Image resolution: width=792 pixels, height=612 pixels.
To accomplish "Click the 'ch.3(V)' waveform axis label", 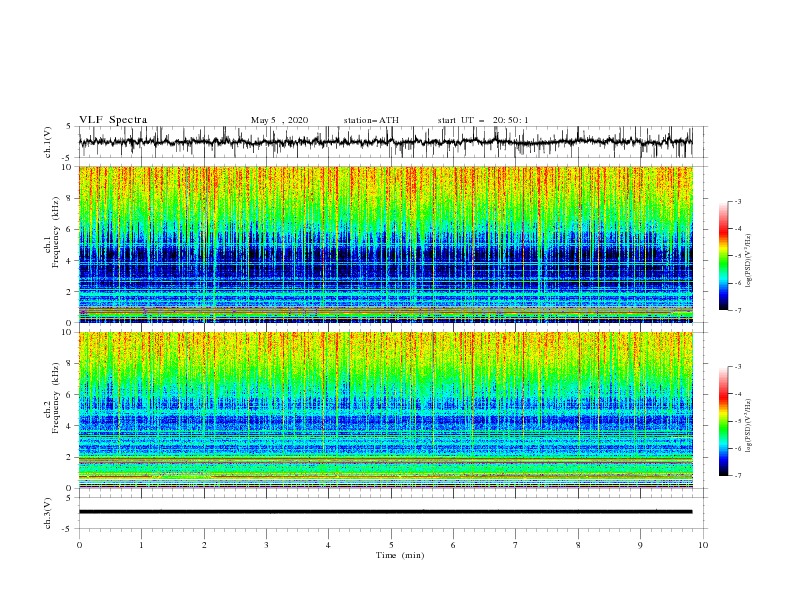I will click(x=48, y=513).
